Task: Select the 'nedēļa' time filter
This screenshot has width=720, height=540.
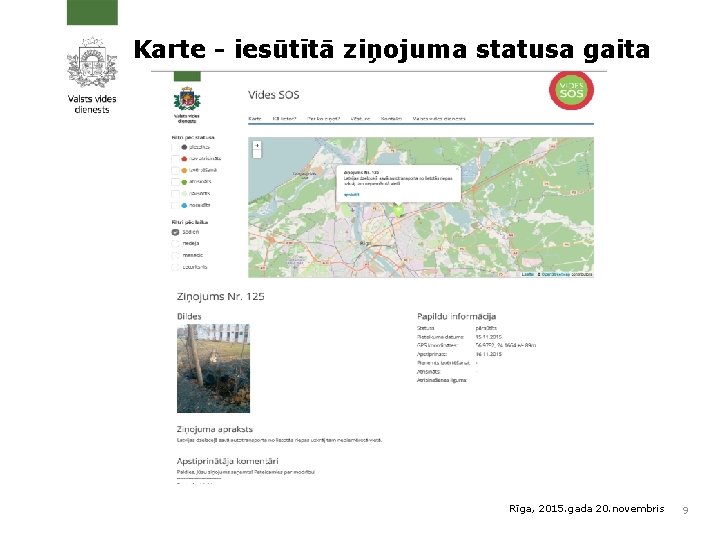Action: coord(175,244)
